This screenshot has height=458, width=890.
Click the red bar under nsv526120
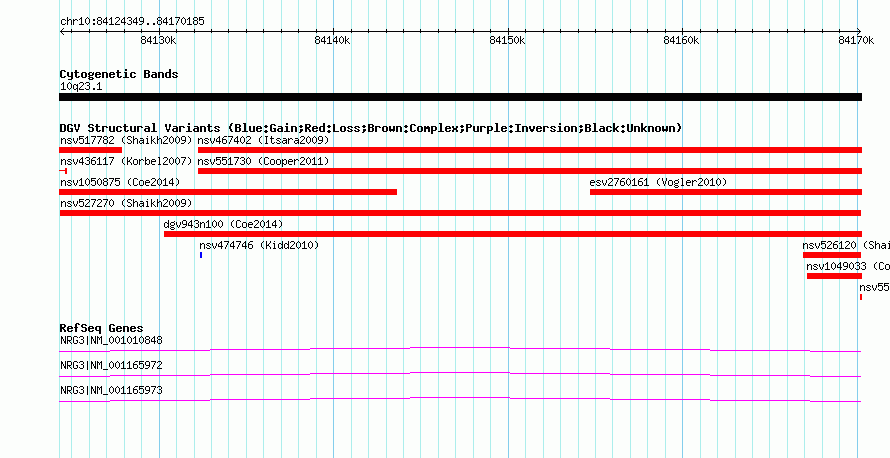coord(832,255)
